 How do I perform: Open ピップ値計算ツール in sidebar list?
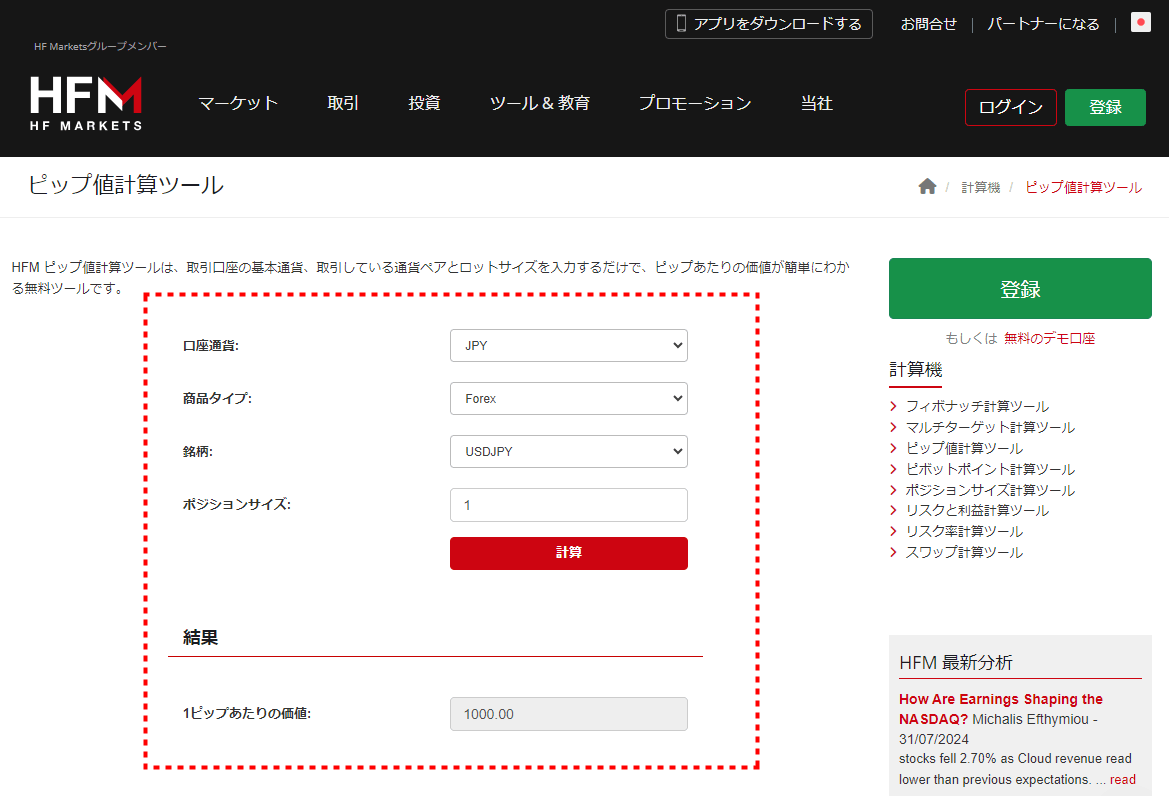(x=964, y=448)
